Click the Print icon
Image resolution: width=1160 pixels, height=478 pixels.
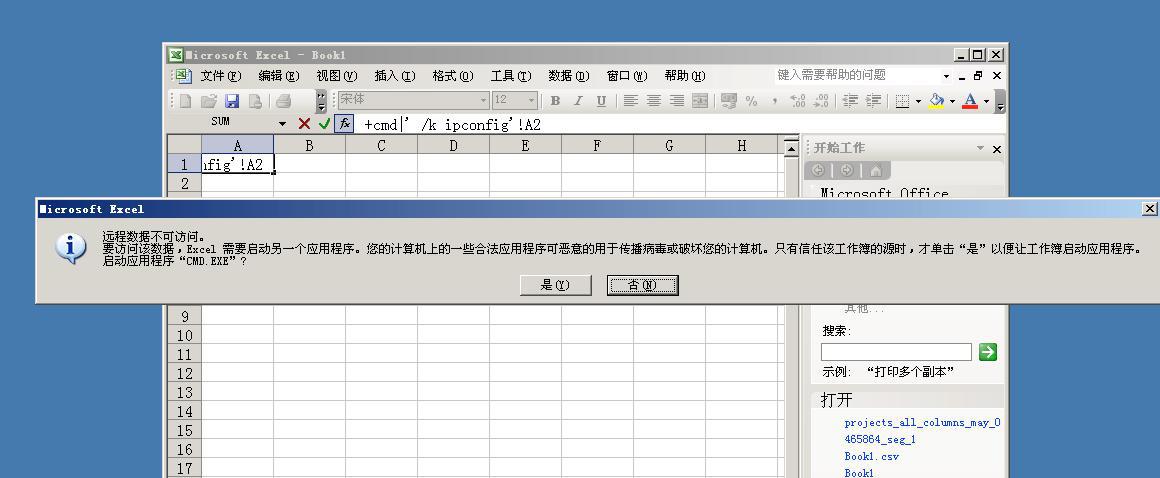point(283,101)
